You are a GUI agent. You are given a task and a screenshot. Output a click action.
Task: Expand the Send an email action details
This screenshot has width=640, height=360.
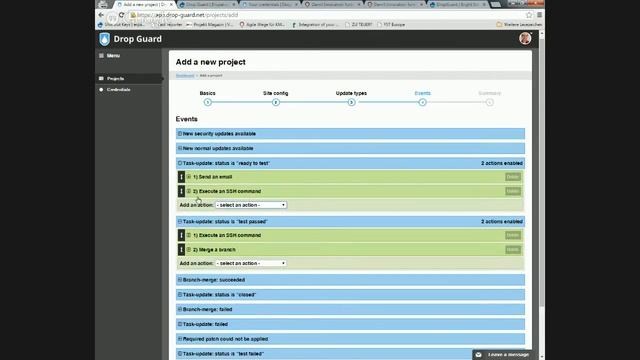click(x=189, y=177)
